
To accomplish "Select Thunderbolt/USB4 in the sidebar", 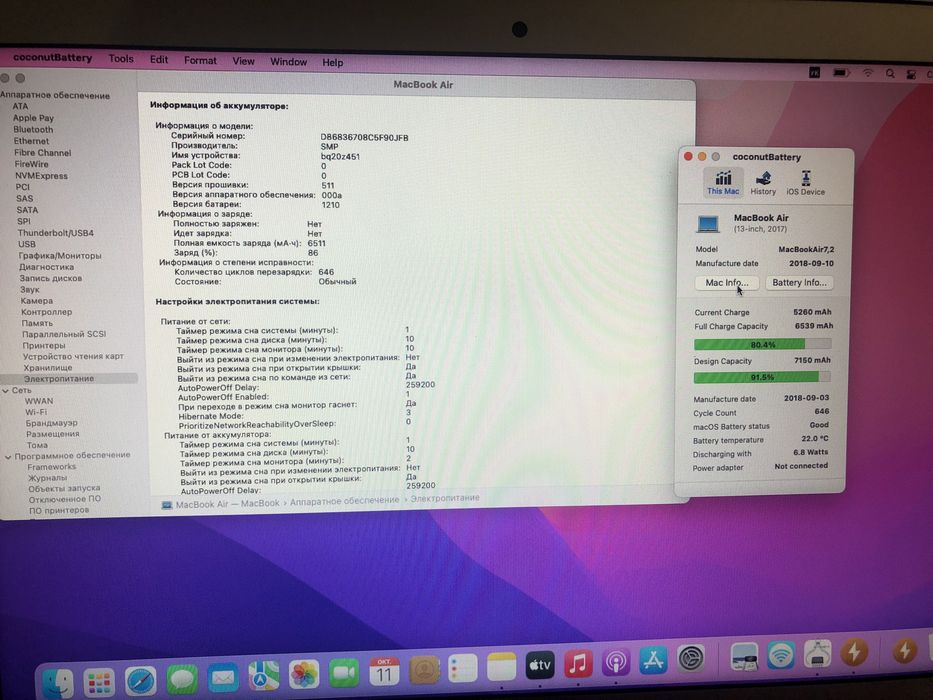I will click(56, 233).
